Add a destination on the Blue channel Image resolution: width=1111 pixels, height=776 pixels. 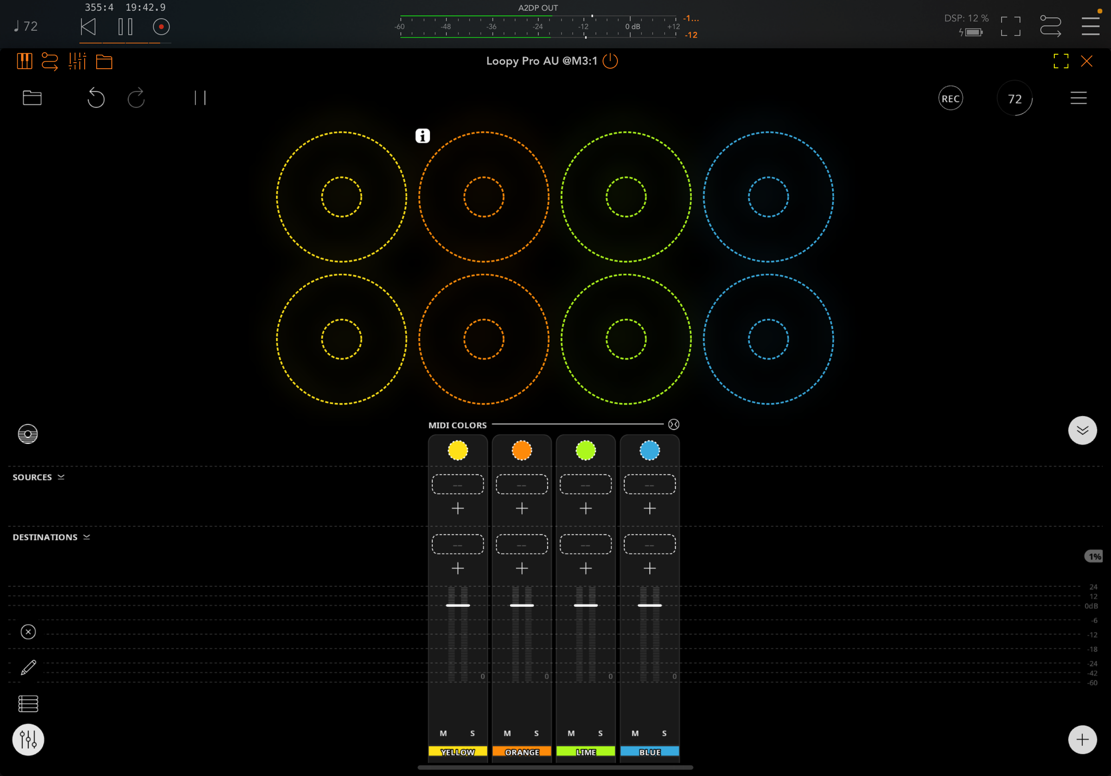(x=650, y=568)
